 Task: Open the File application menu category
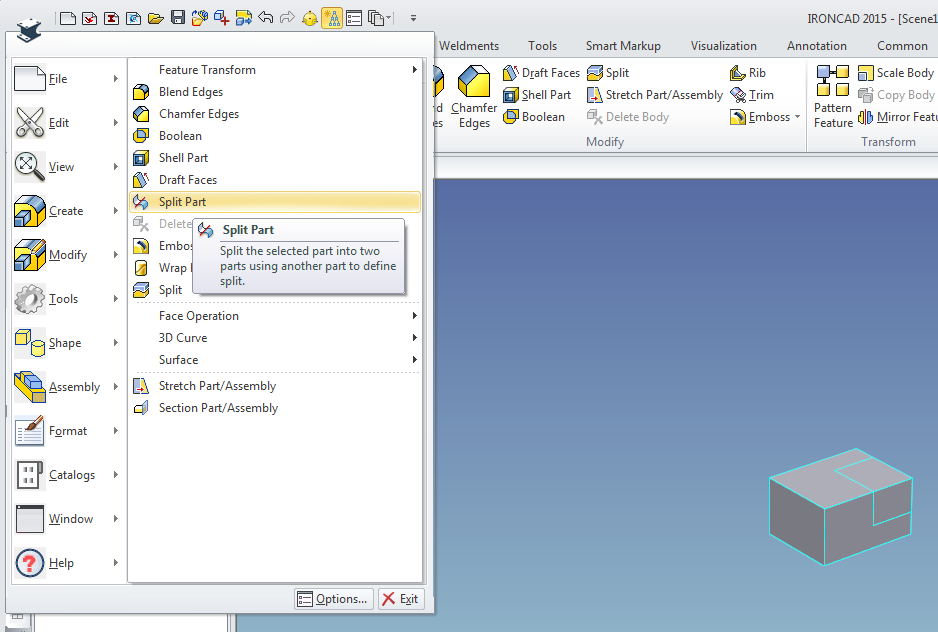click(67, 79)
